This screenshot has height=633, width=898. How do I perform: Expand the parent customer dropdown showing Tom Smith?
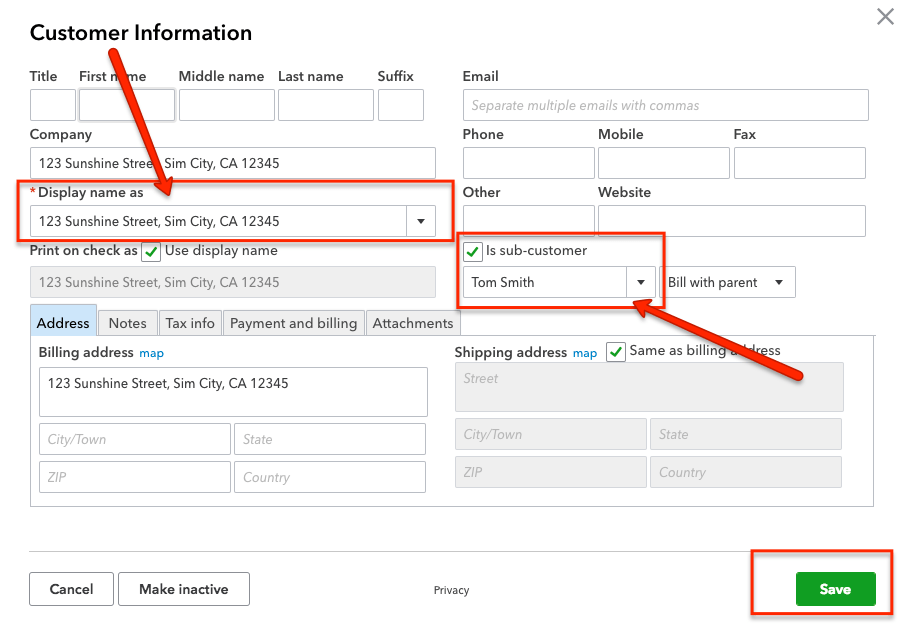tap(640, 282)
